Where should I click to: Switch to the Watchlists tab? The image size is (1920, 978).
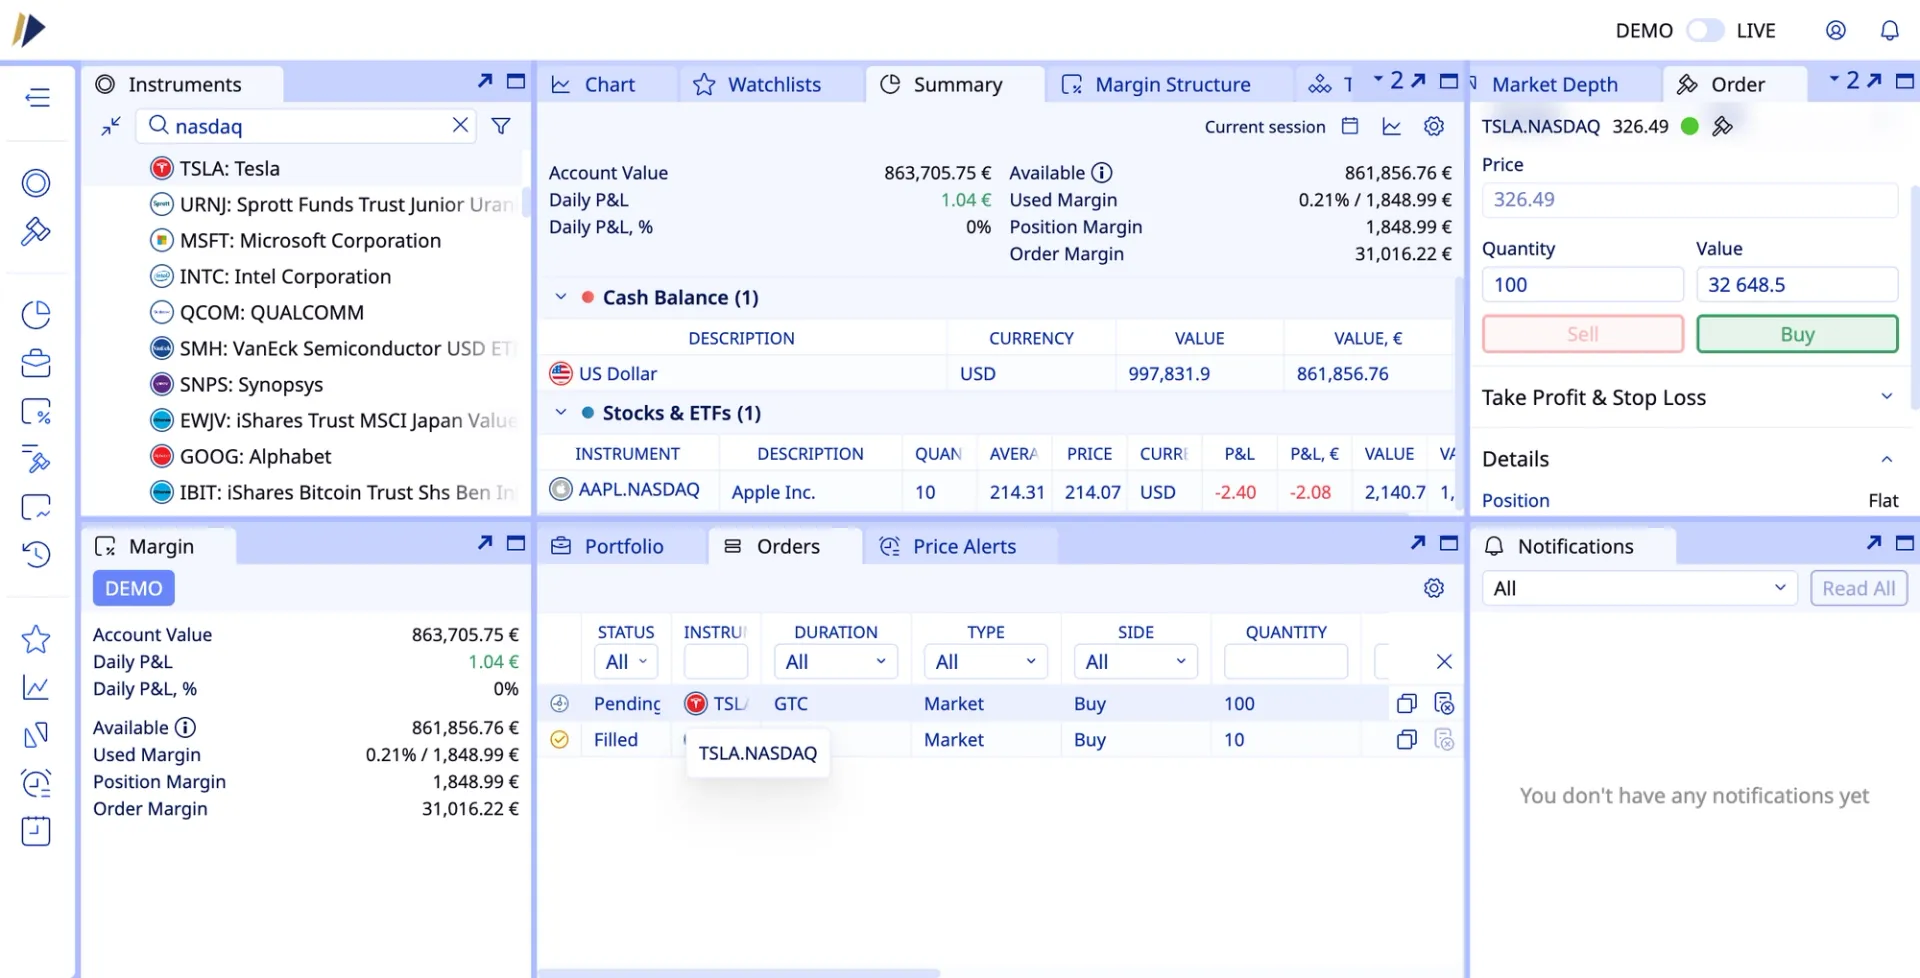pyautogui.click(x=772, y=85)
